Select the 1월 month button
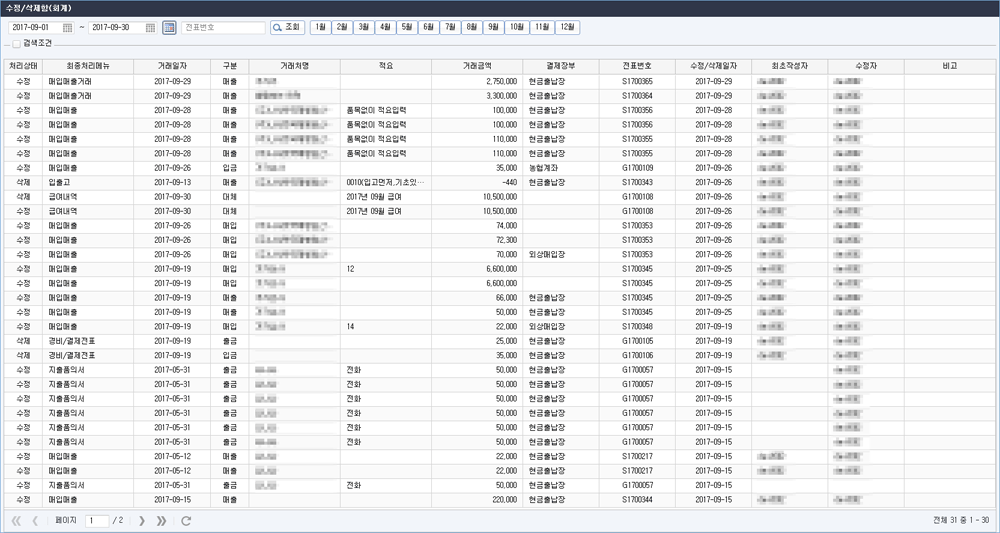 [x=320, y=27]
